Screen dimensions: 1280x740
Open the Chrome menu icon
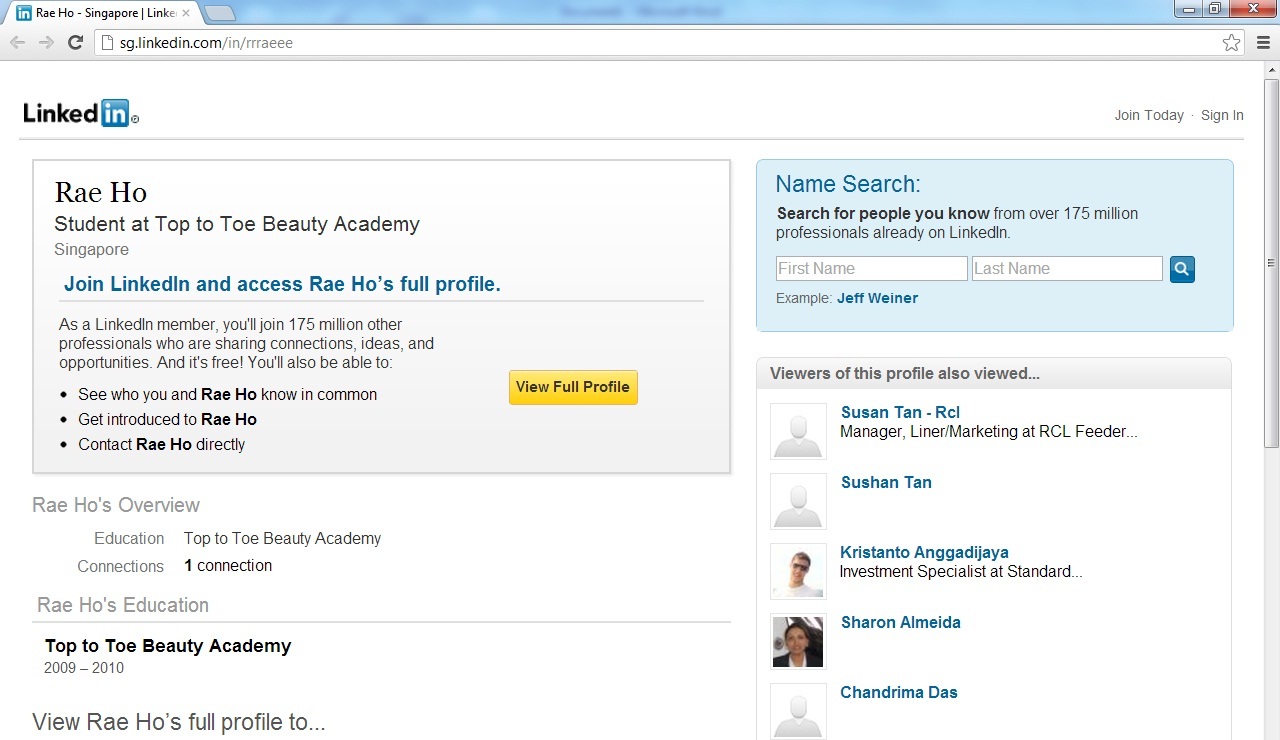(x=1262, y=43)
